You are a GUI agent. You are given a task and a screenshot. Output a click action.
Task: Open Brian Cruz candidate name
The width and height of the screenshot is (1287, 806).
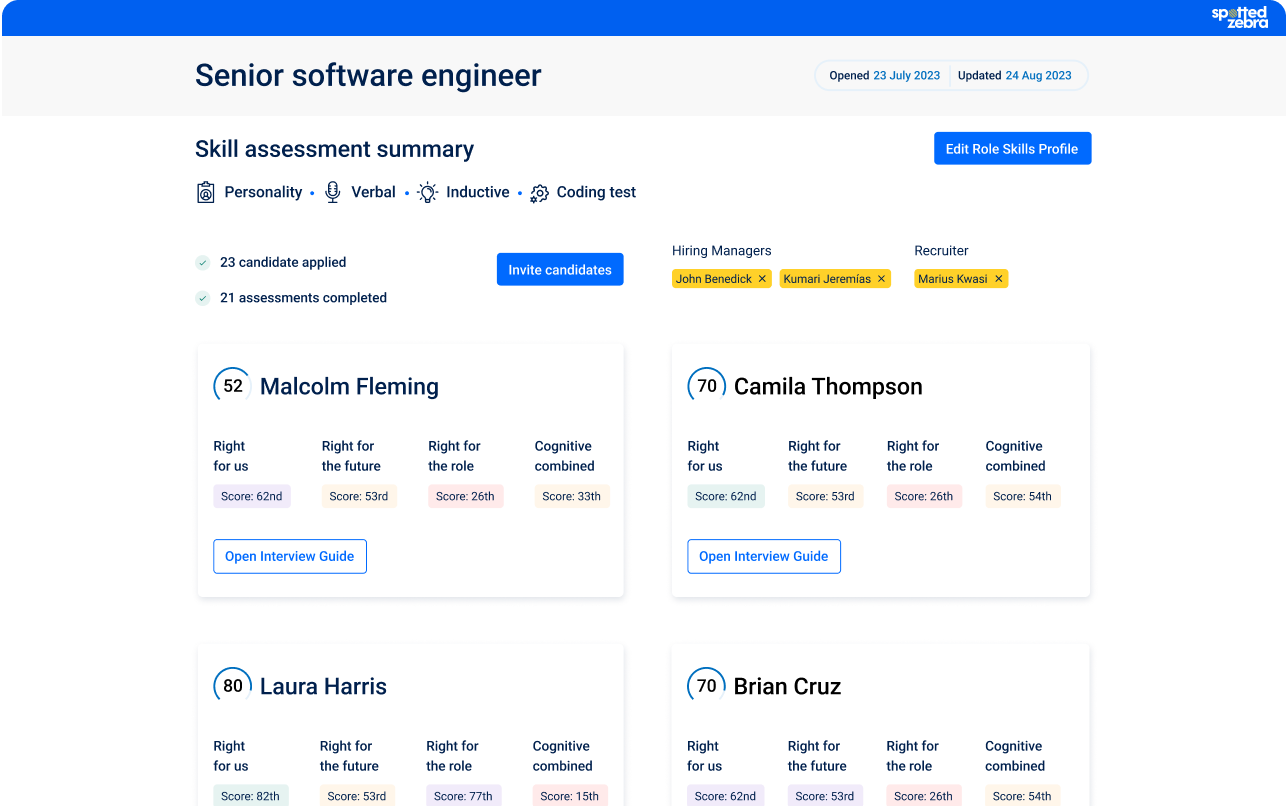pyautogui.click(x=787, y=687)
